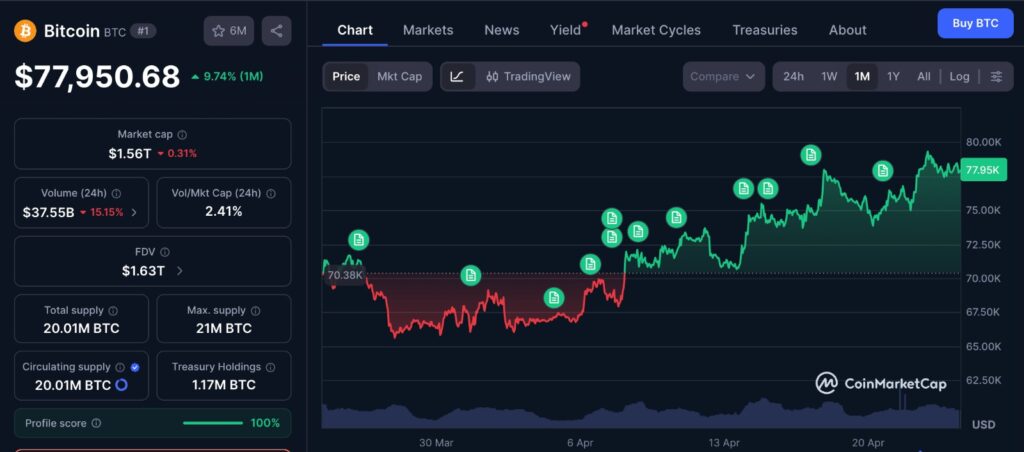Click the $37.55B volume value

pyautogui.click(x=48, y=212)
